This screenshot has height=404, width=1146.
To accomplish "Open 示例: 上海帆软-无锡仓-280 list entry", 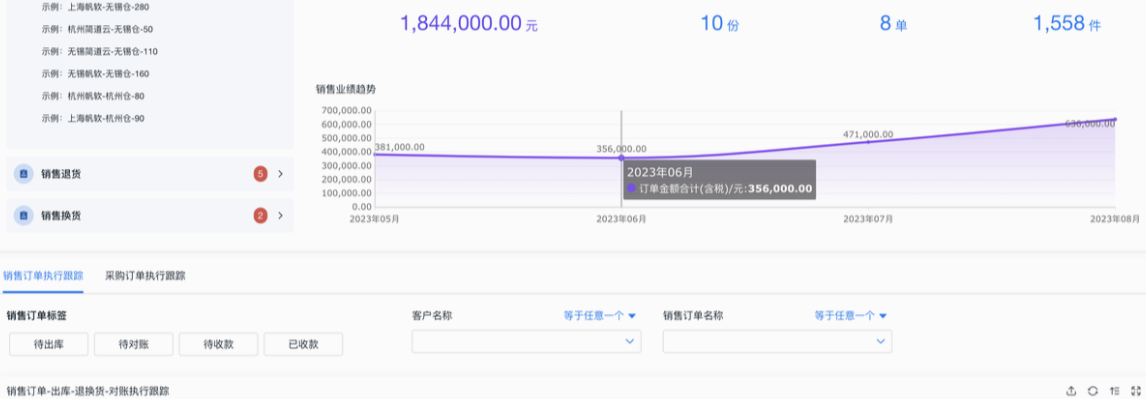I will 95,7.
